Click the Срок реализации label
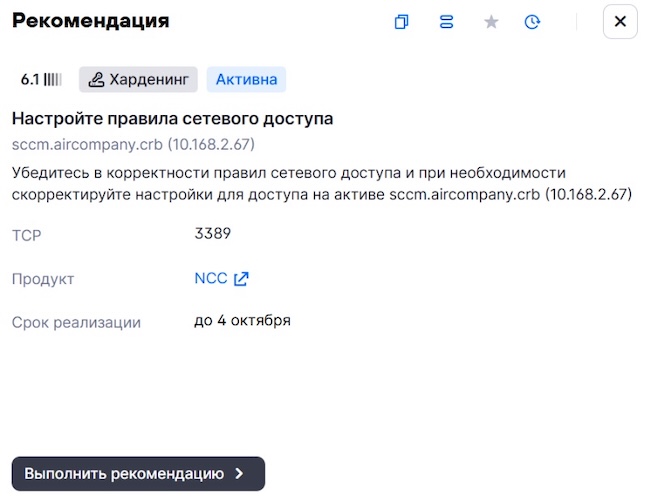The image size is (650, 502). coord(76,322)
